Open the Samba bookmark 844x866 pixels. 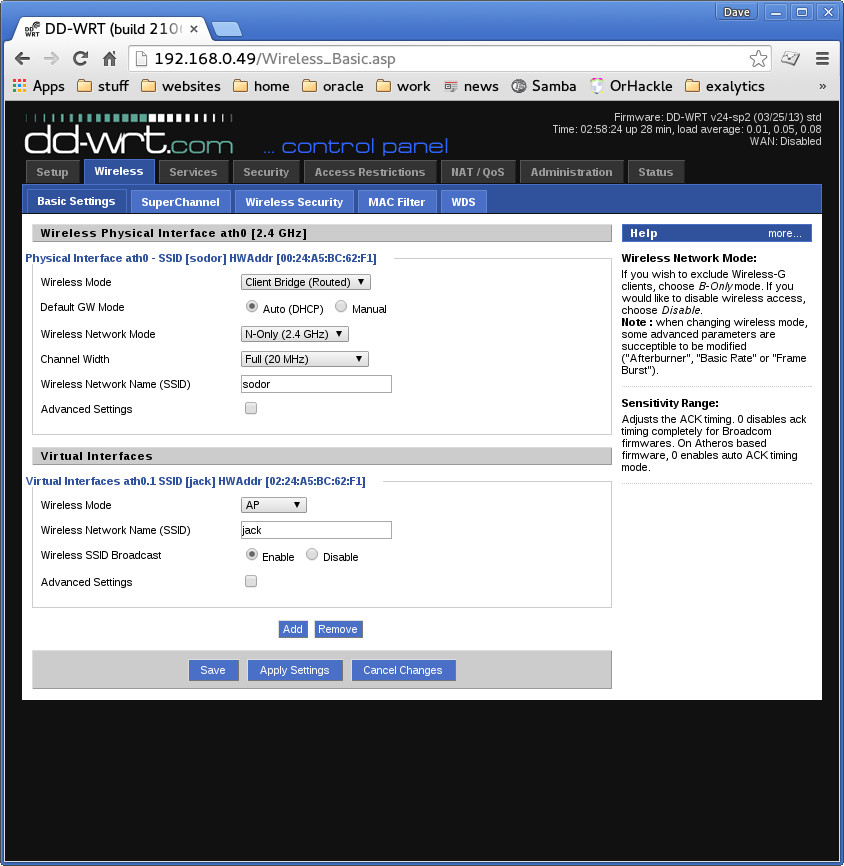(x=544, y=86)
